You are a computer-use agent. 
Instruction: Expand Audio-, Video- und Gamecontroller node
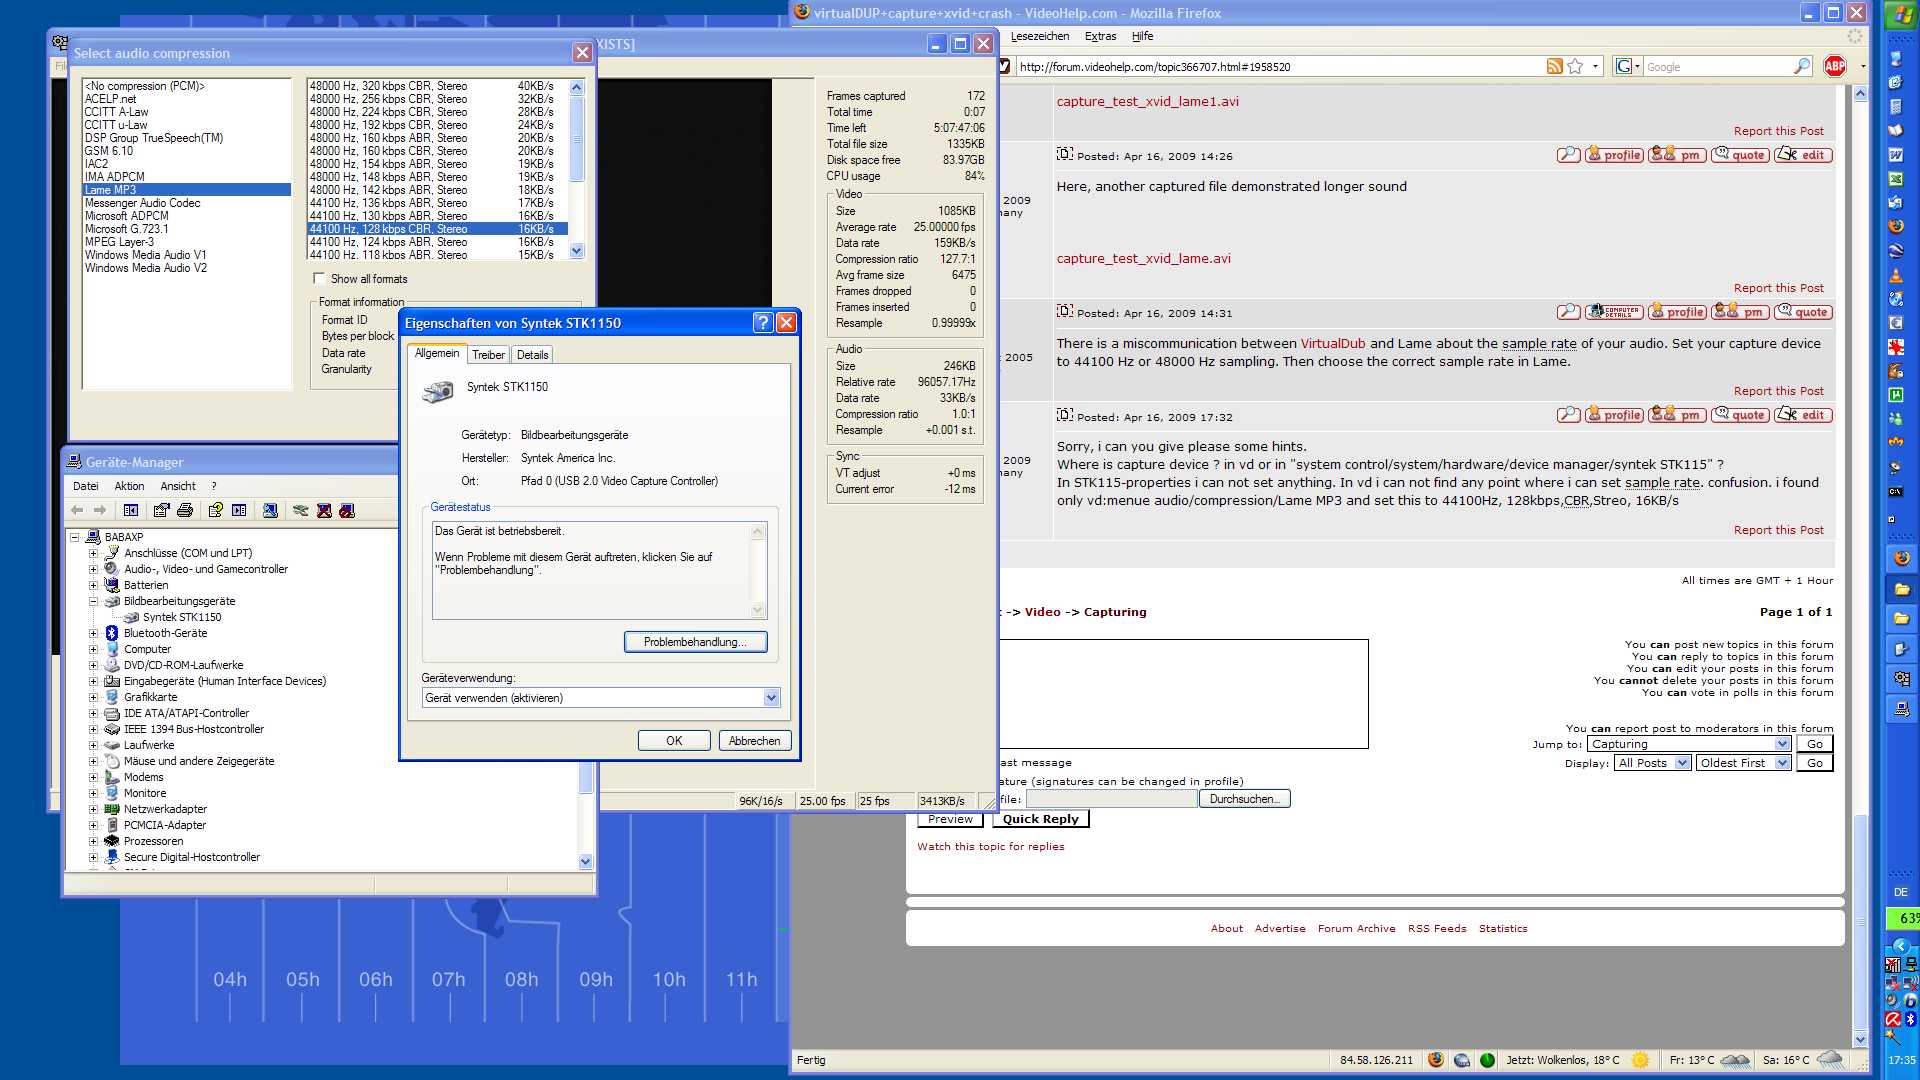click(93, 569)
